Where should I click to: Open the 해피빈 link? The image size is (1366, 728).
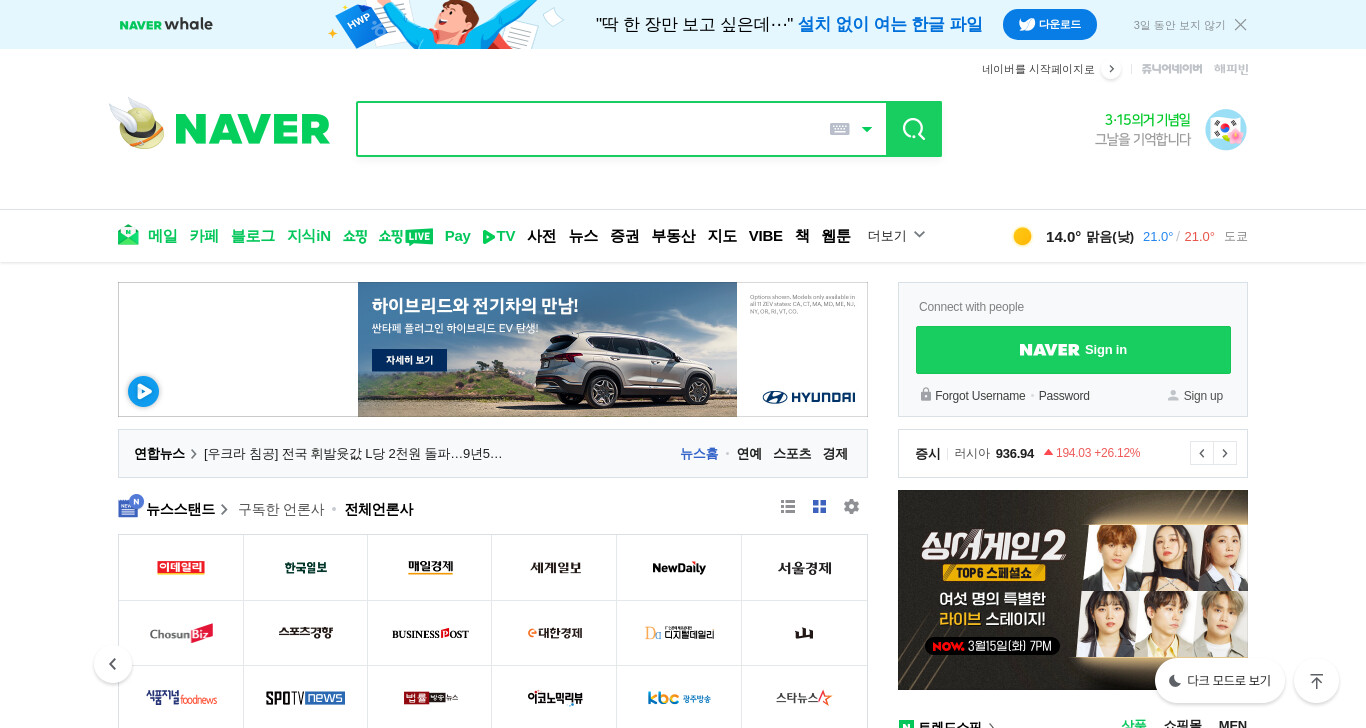(x=1231, y=69)
